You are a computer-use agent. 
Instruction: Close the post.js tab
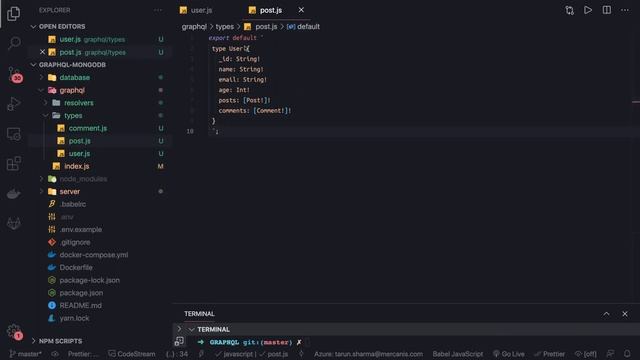301,10
